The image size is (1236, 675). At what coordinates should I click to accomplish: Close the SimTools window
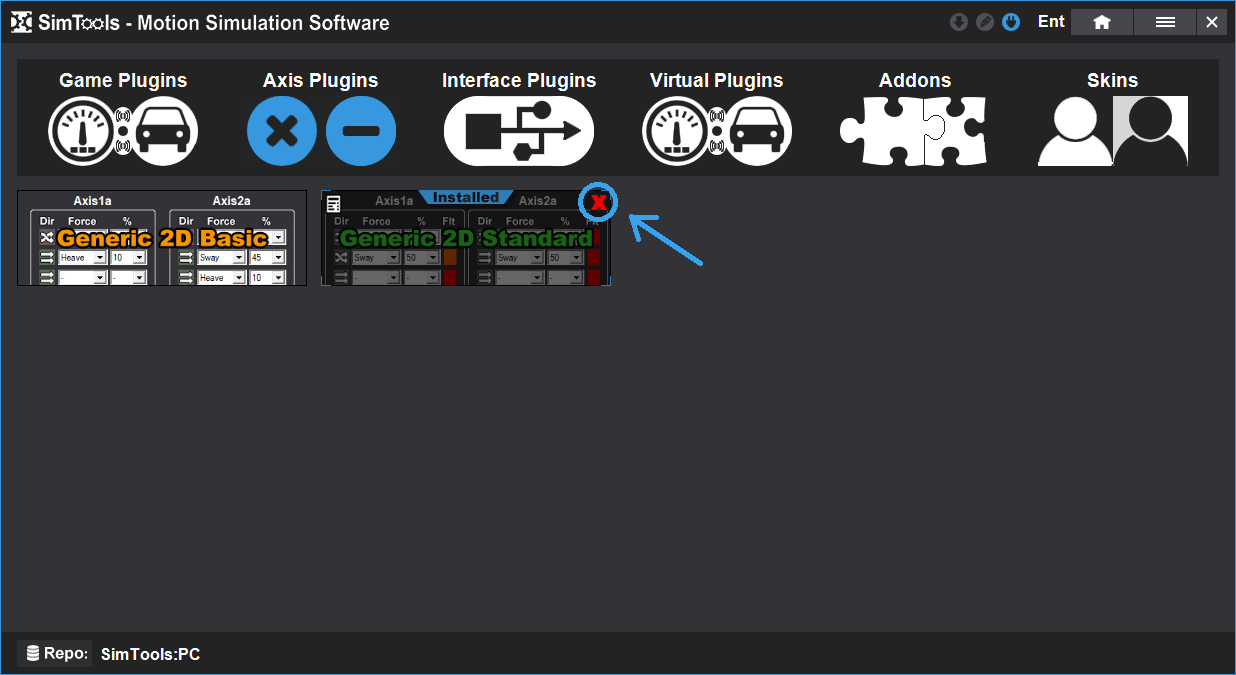(x=1212, y=22)
